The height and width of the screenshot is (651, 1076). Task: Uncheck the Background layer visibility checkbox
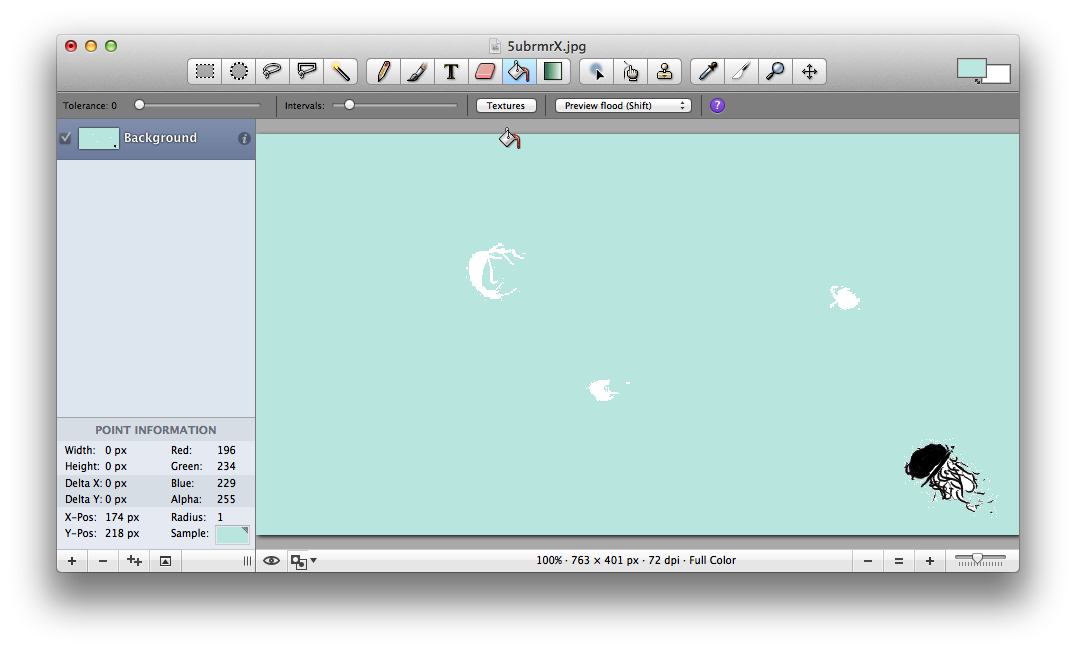point(65,138)
